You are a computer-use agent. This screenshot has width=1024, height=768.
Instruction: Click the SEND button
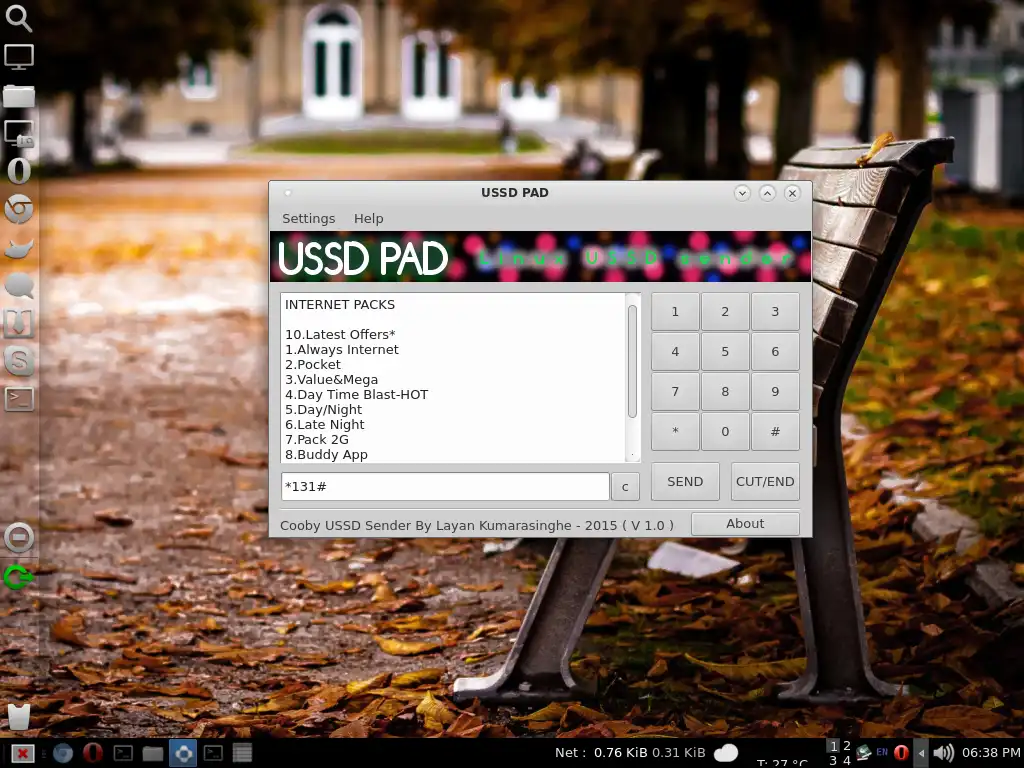(685, 481)
